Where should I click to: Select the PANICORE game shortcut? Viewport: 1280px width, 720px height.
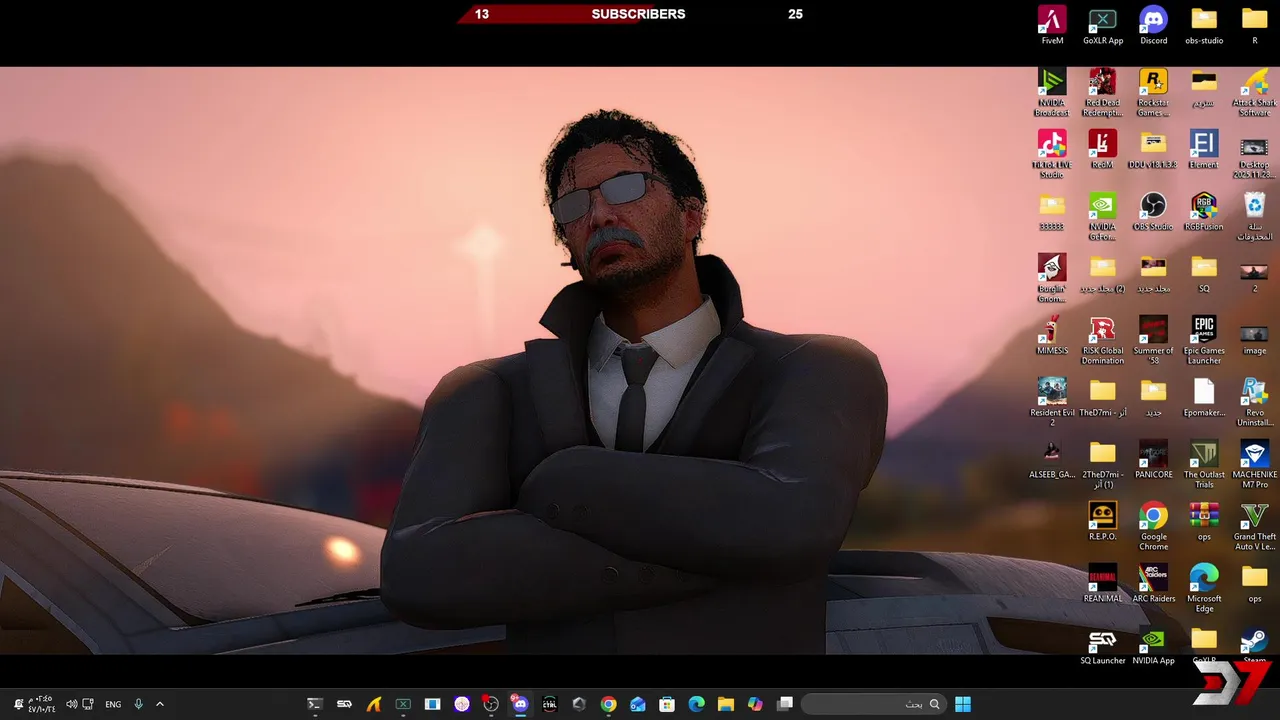[x=1153, y=459]
